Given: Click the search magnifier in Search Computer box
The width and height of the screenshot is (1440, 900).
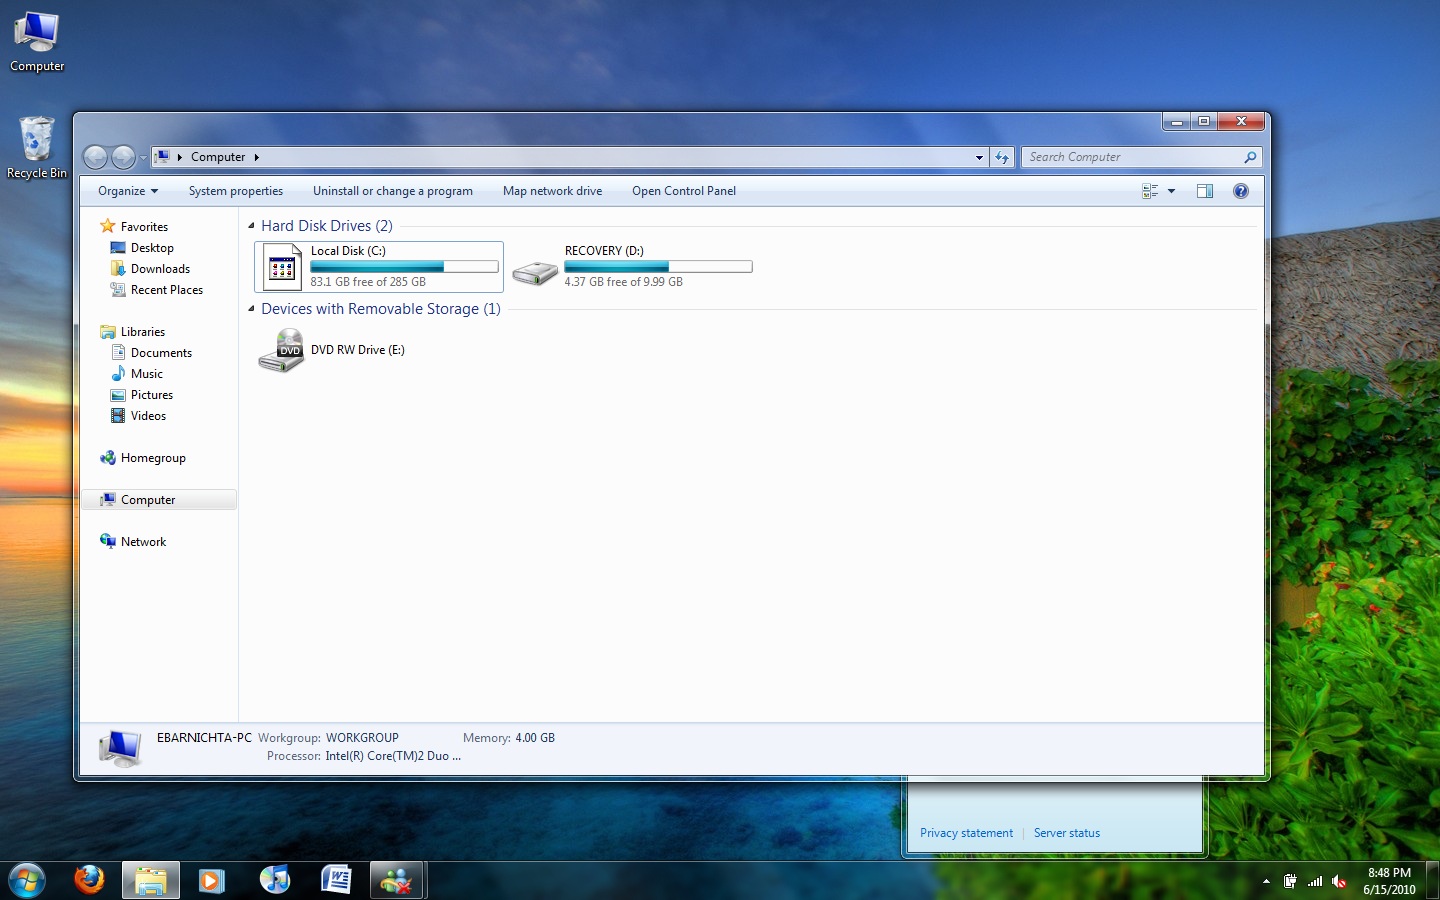Looking at the screenshot, I should [x=1249, y=157].
